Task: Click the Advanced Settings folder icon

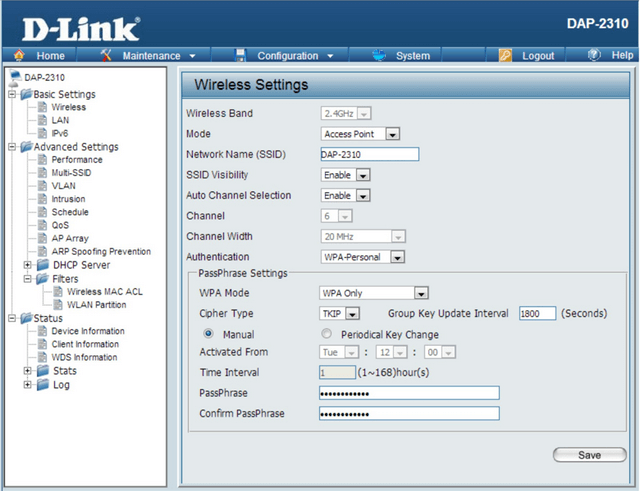Action: point(25,147)
